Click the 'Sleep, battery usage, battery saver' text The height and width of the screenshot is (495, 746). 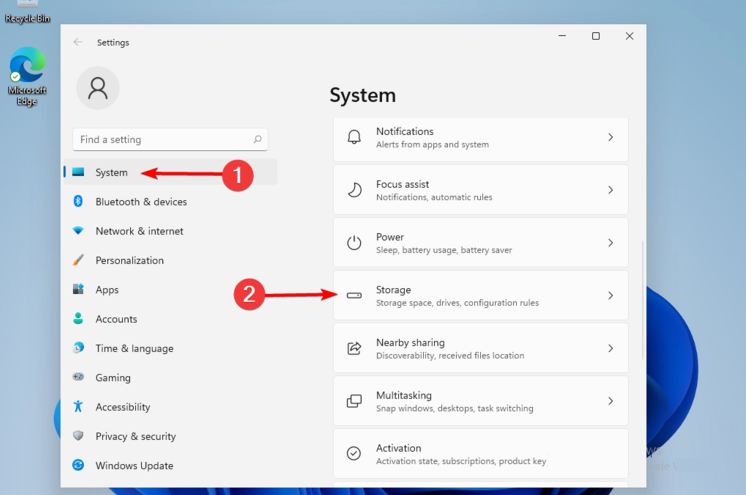444,250
